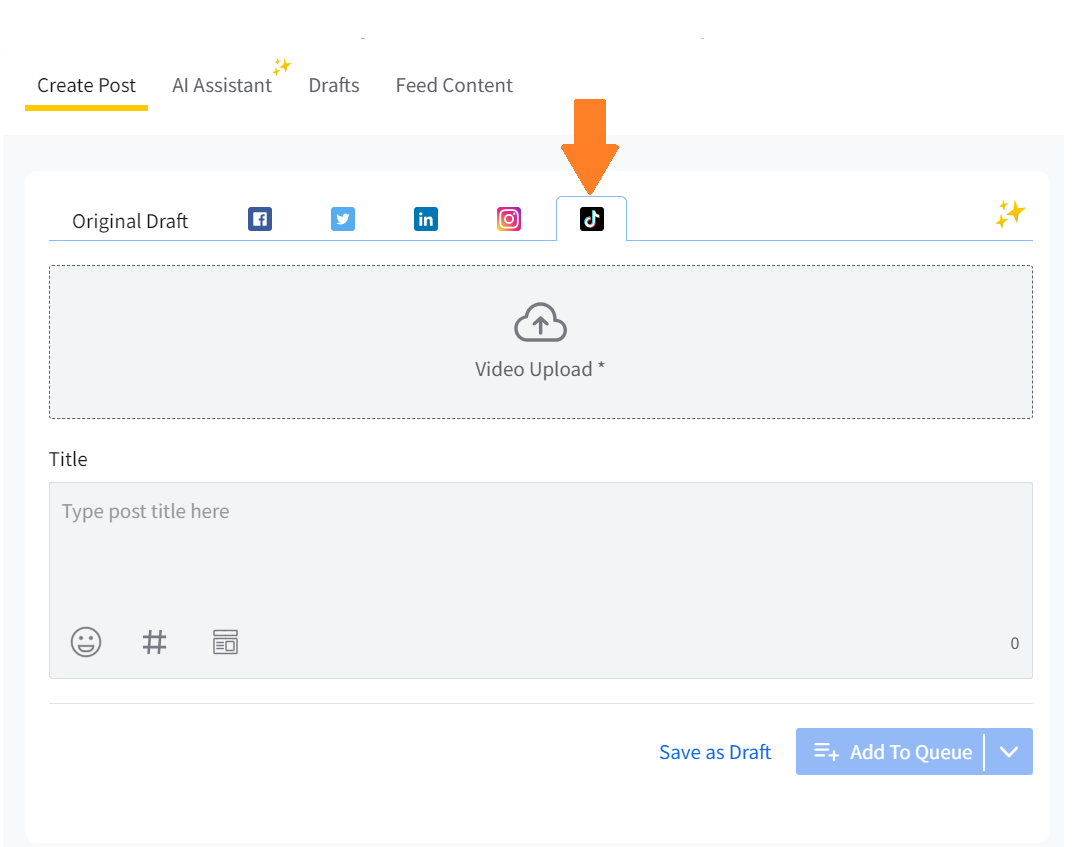Open the AI Assistant tab
1075x847 pixels.
point(222,86)
